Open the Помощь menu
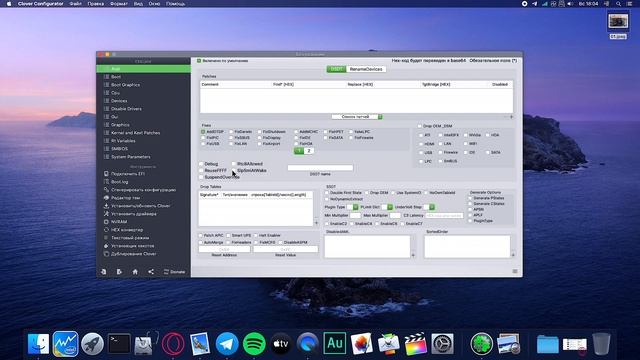 click(176, 4)
